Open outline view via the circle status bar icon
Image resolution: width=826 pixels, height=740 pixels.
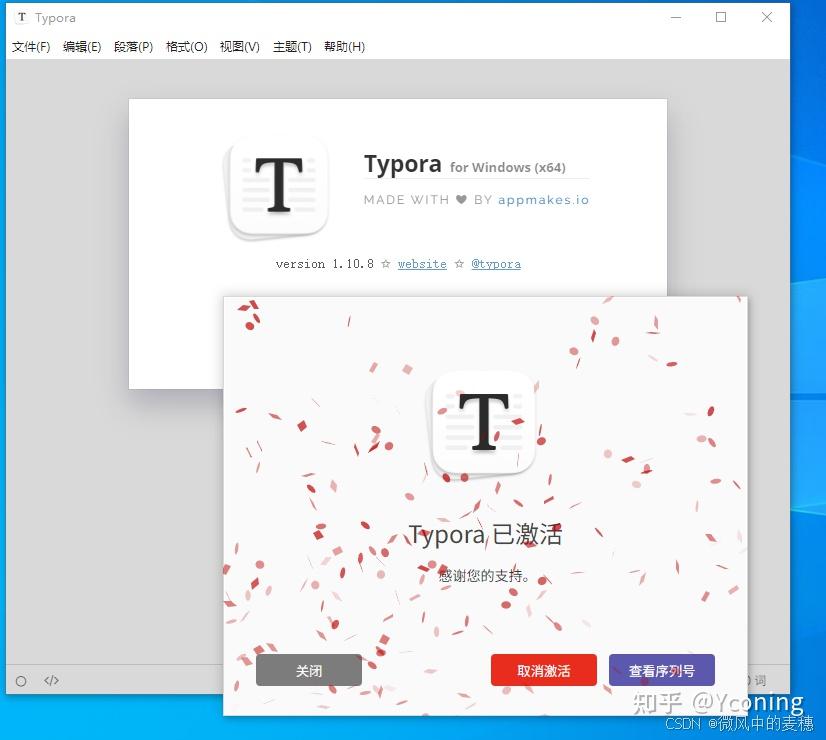click(21, 680)
